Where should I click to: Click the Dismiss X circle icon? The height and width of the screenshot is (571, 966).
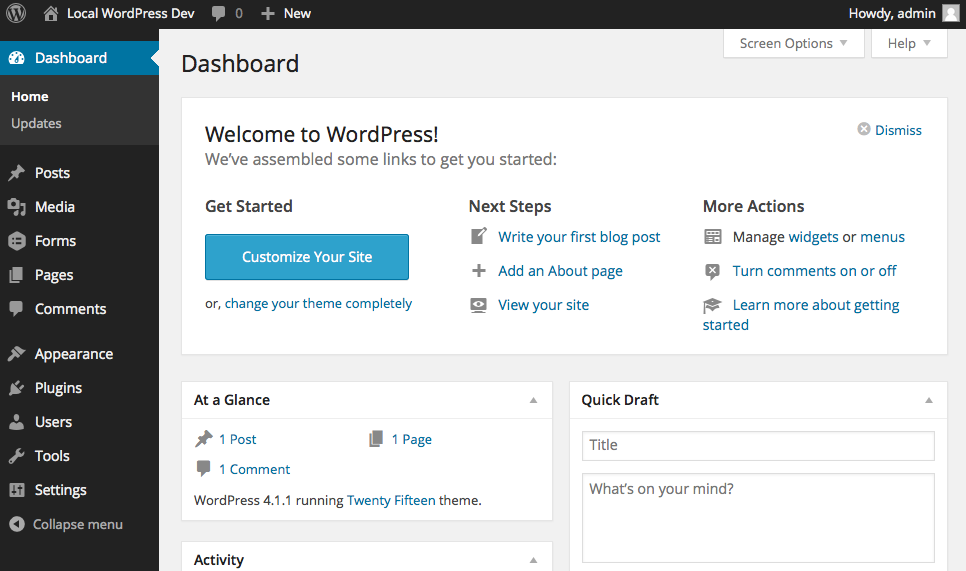pos(864,129)
